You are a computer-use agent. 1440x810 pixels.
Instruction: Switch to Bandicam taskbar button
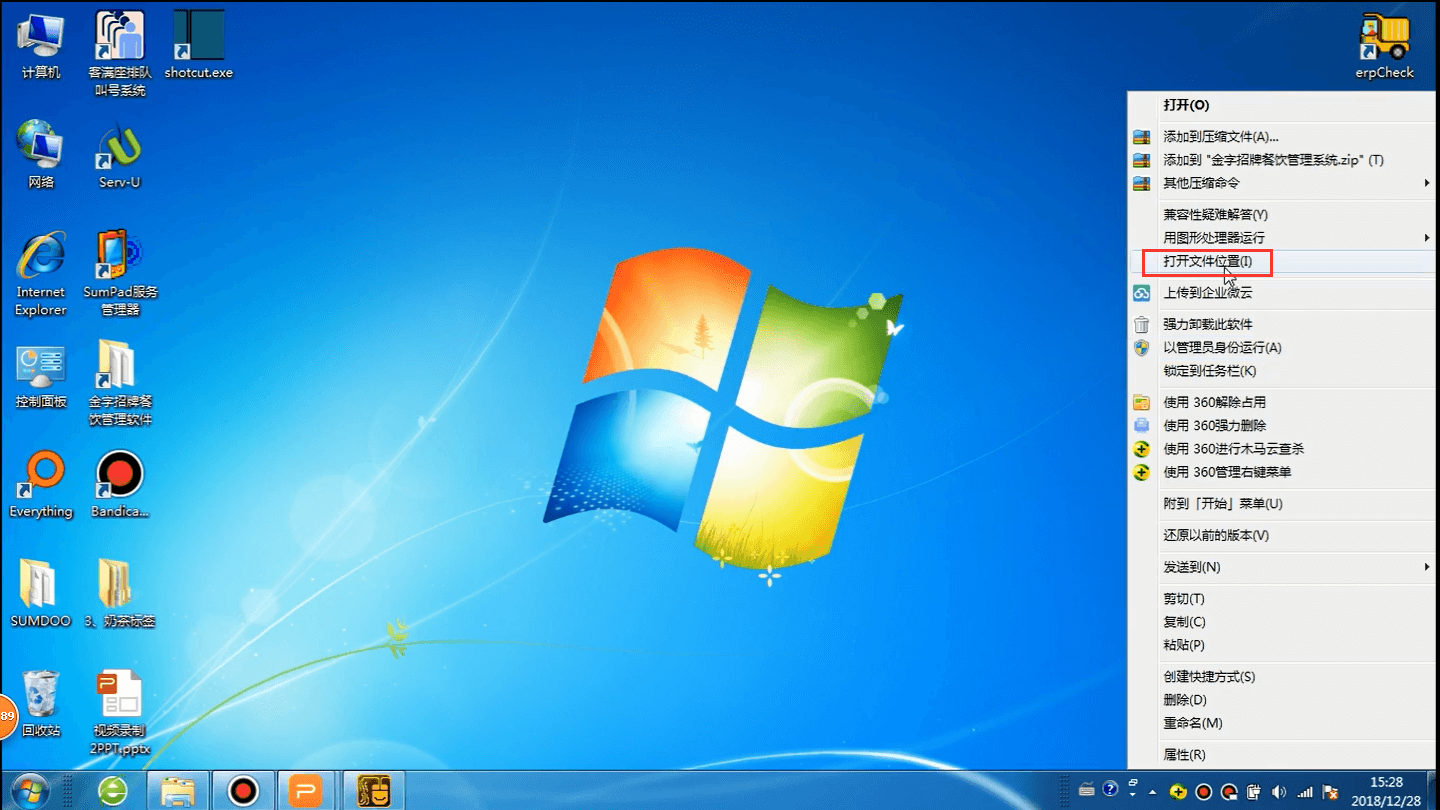pyautogui.click(x=243, y=791)
